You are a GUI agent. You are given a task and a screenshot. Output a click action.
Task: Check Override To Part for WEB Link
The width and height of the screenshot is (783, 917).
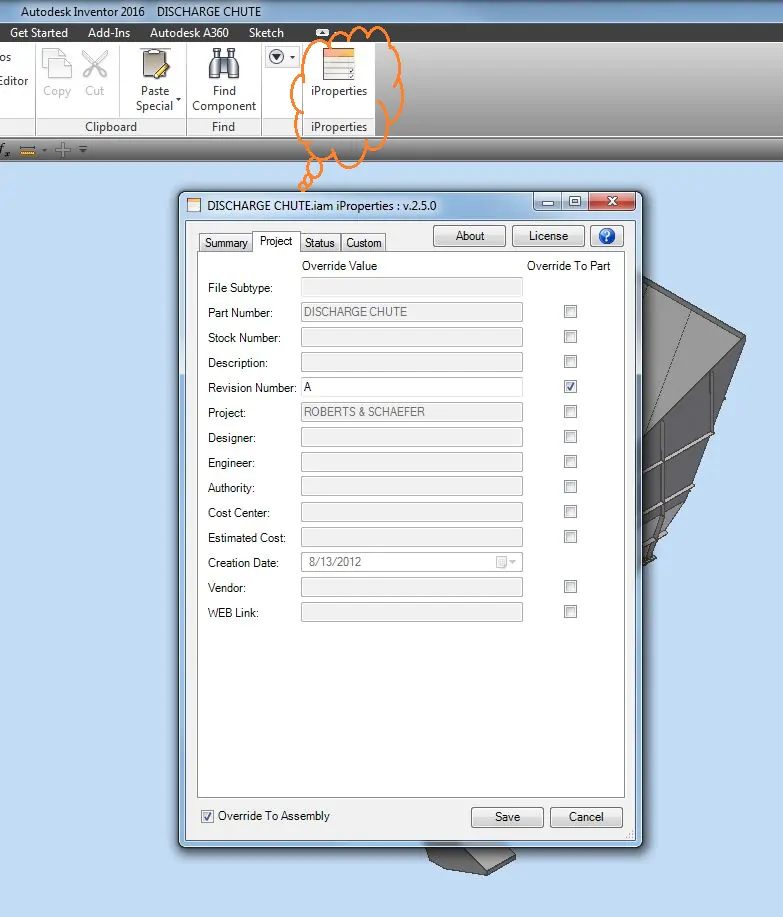(570, 612)
